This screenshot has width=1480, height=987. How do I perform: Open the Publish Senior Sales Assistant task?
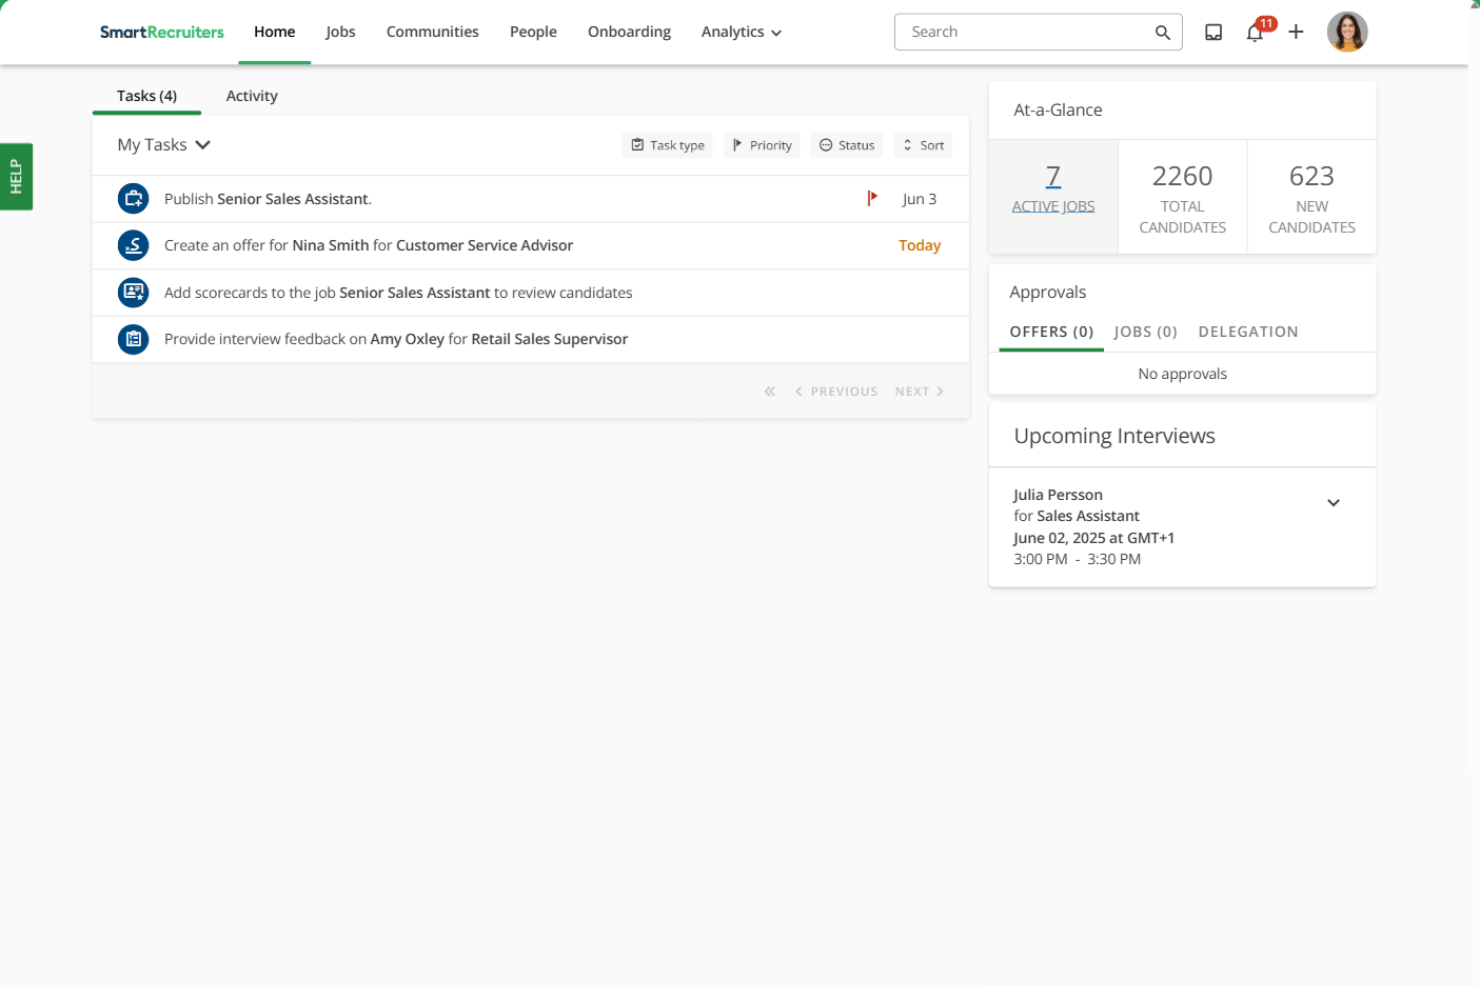(530, 199)
